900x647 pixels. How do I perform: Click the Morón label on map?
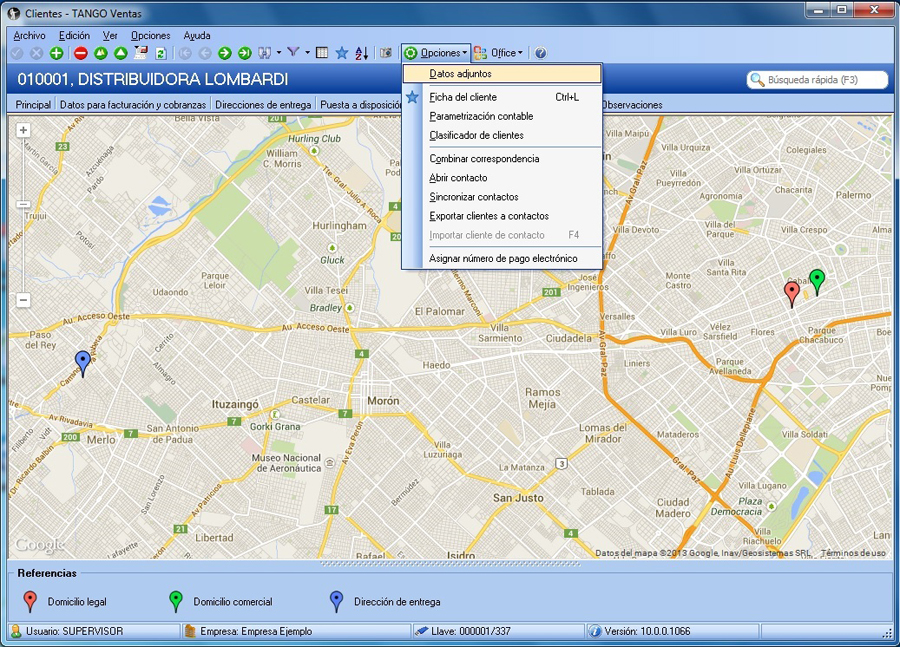click(383, 401)
